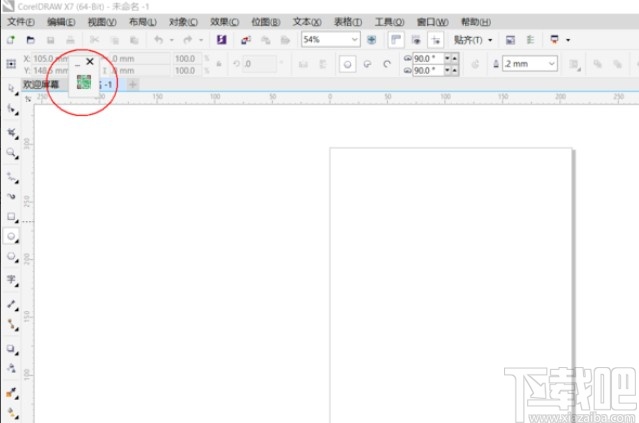Select the Rectangle tool

[x=11, y=217]
